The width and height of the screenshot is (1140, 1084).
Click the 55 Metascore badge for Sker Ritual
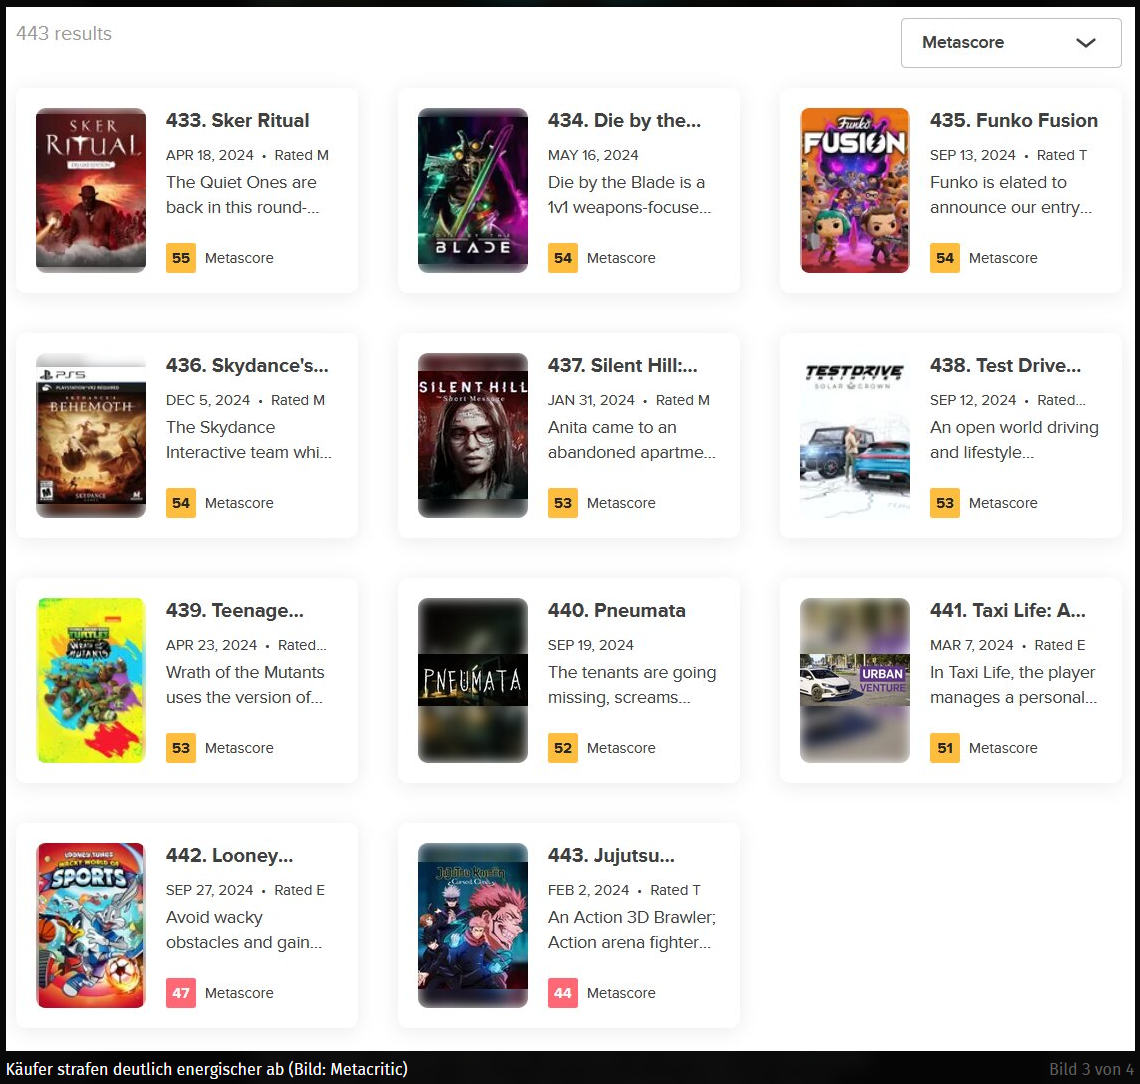click(x=181, y=258)
